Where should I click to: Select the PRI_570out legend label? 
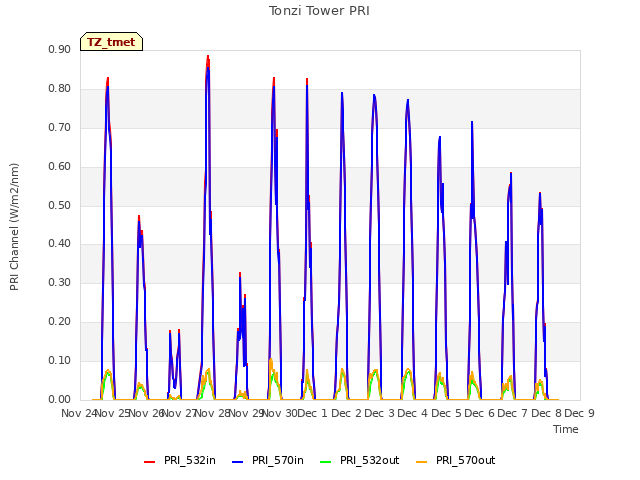pos(465,460)
